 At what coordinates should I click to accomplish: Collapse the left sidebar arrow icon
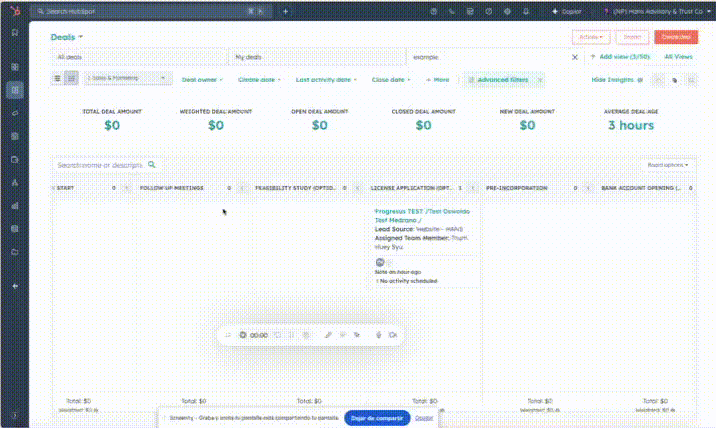(15, 286)
